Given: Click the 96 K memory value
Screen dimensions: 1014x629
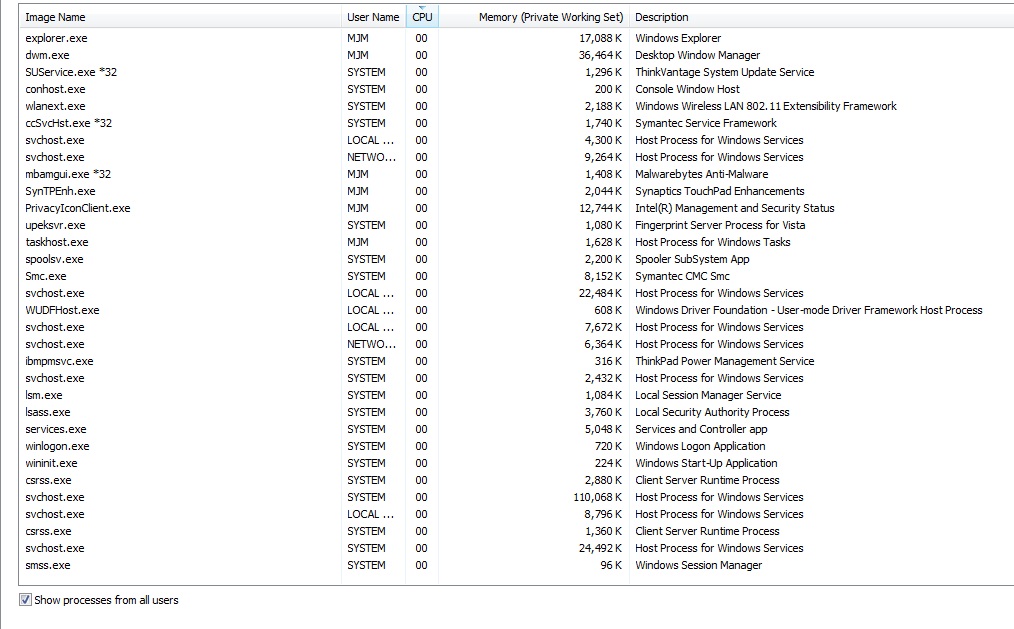Looking at the screenshot, I should pyautogui.click(x=611, y=566).
